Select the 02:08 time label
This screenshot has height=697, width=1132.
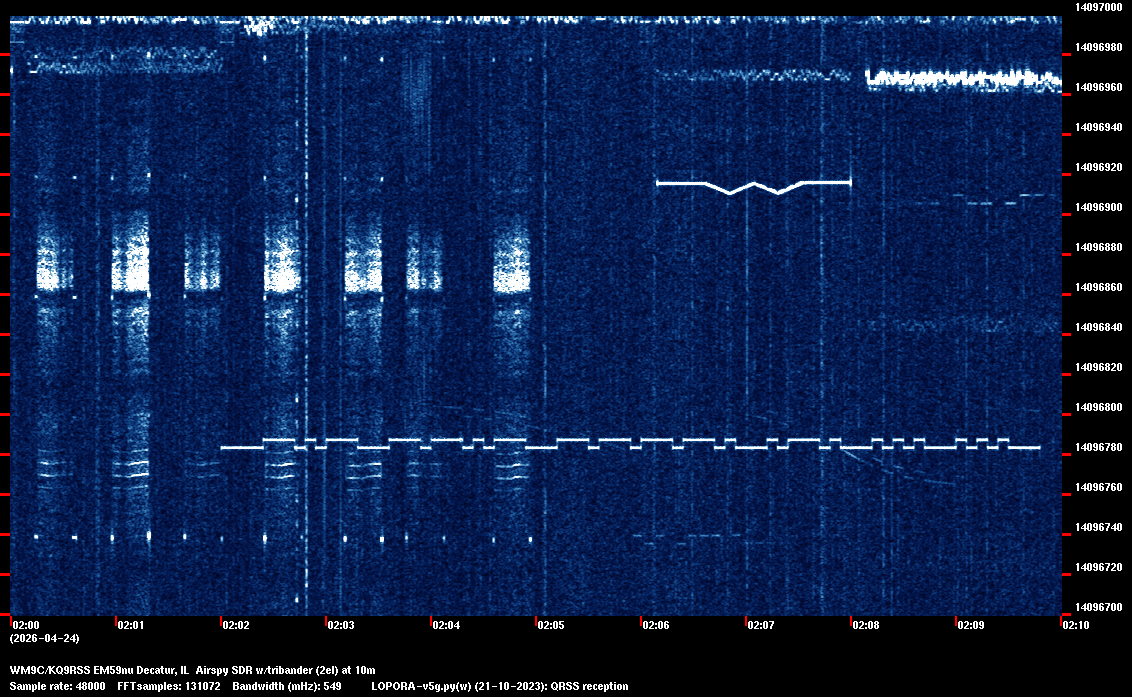tap(866, 625)
